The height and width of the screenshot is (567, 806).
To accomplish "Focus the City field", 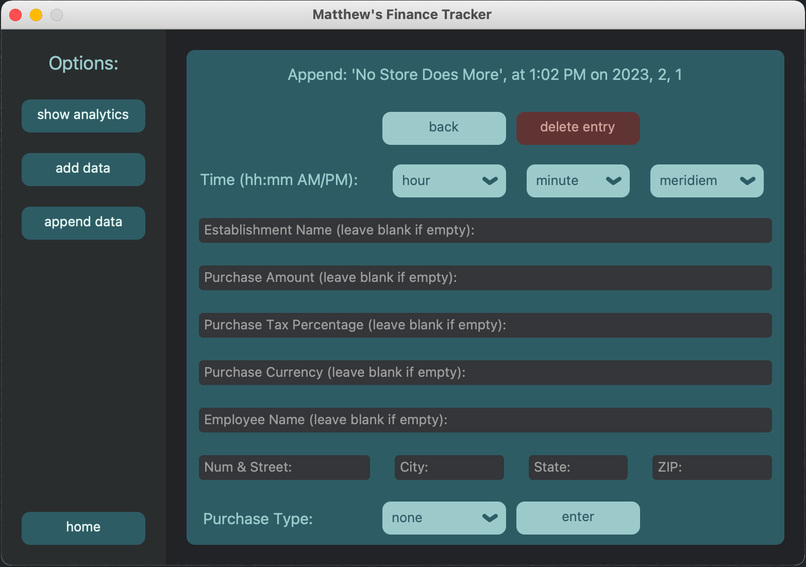I will click(449, 467).
